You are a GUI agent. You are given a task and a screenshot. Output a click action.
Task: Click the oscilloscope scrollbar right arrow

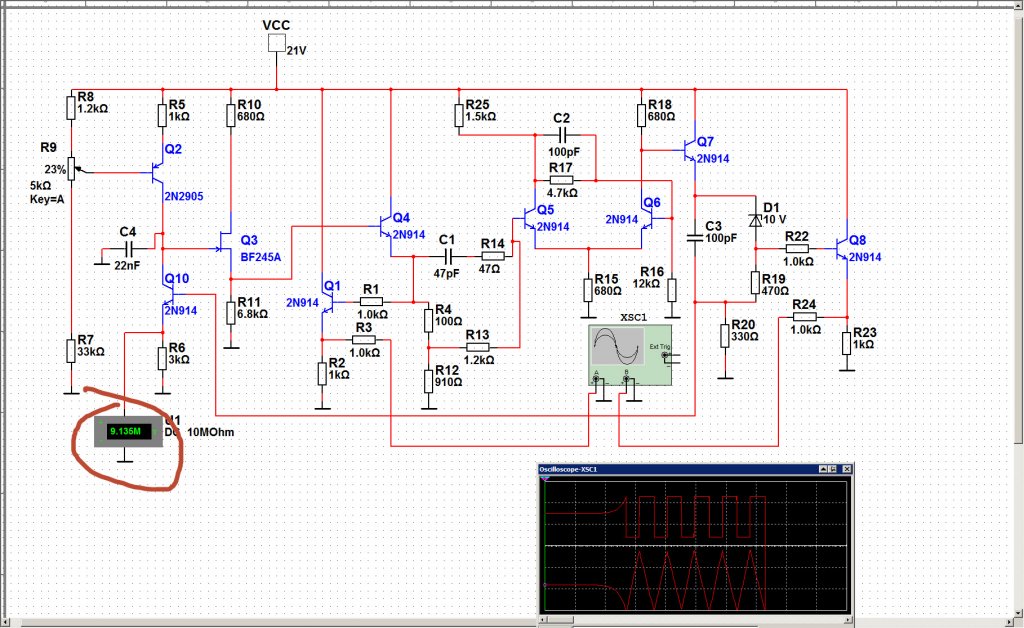[x=849, y=618]
